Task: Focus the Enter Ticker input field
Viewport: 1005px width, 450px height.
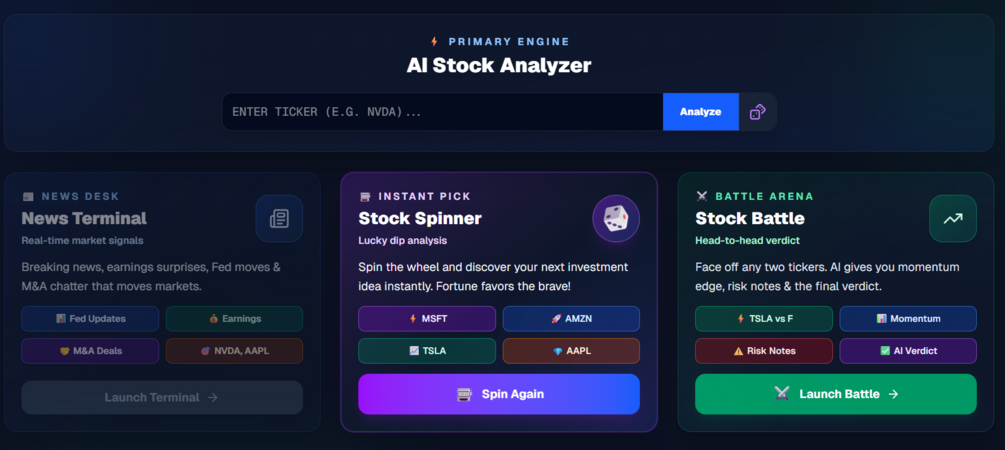Action: (x=442, y=112)
